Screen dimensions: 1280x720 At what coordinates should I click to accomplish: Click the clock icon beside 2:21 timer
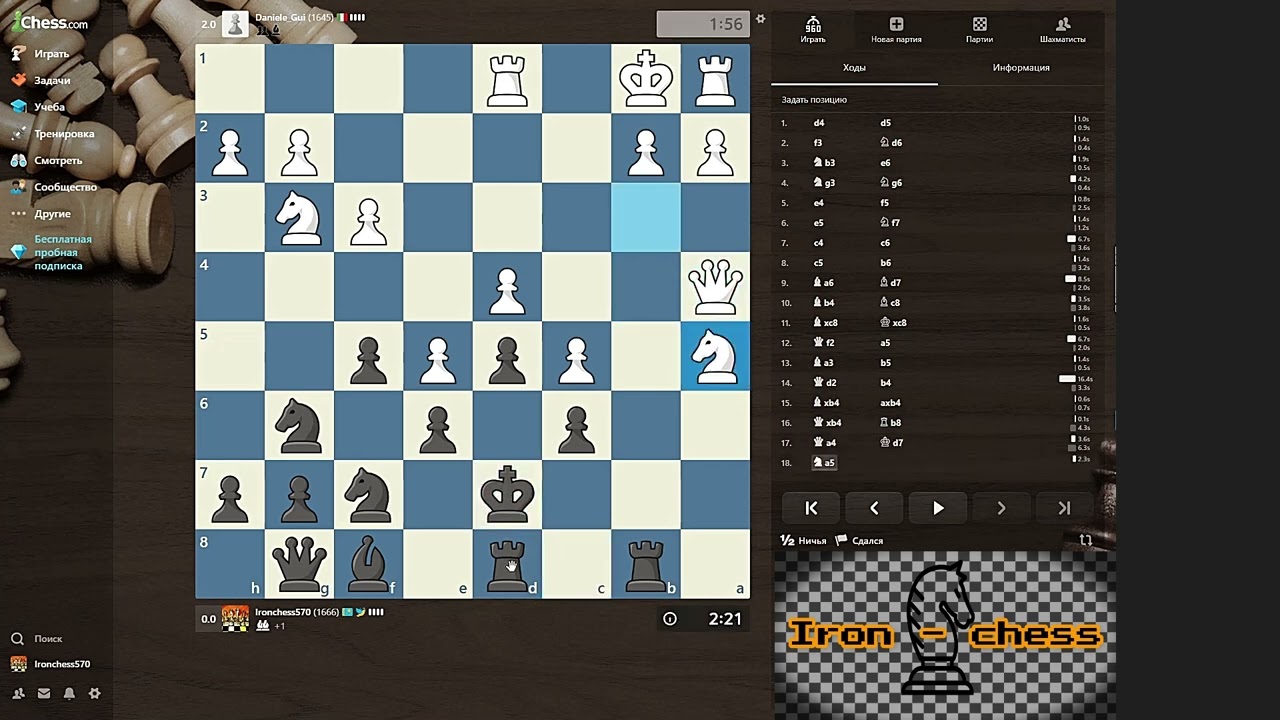670,619
